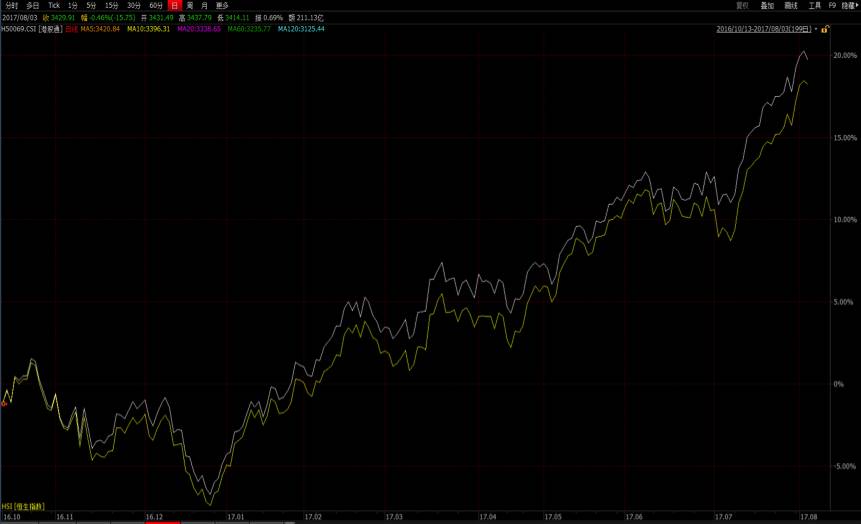This screenshot has height=524, width=861.
Task: Click 隐藏 to hide the side panel
Action: [x=849, y=5]
